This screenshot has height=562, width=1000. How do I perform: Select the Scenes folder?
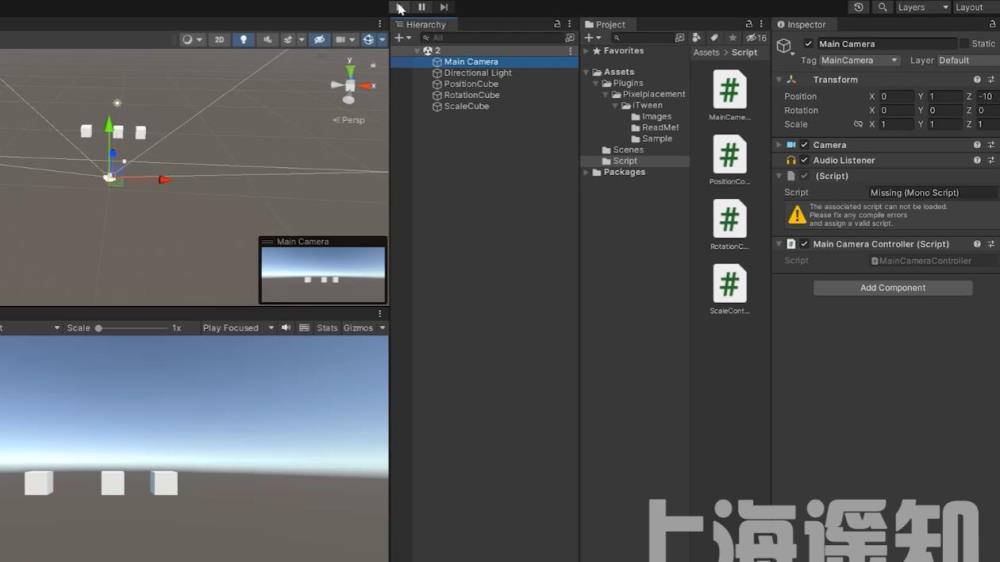pos(628,150)
